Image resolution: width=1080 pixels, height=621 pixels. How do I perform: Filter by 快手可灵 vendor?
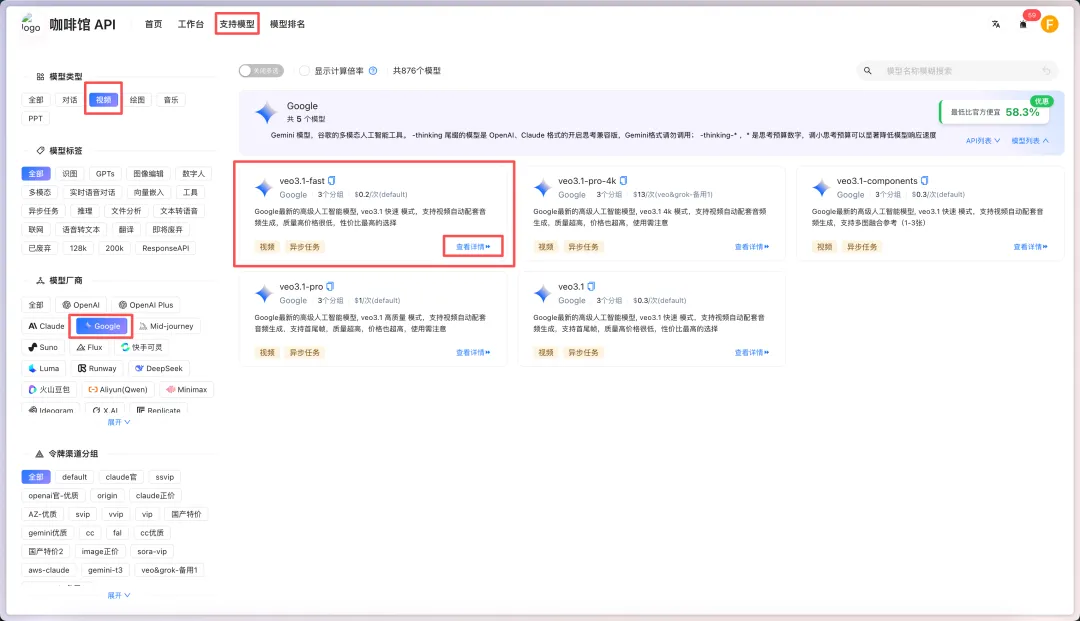click(142, 347)
